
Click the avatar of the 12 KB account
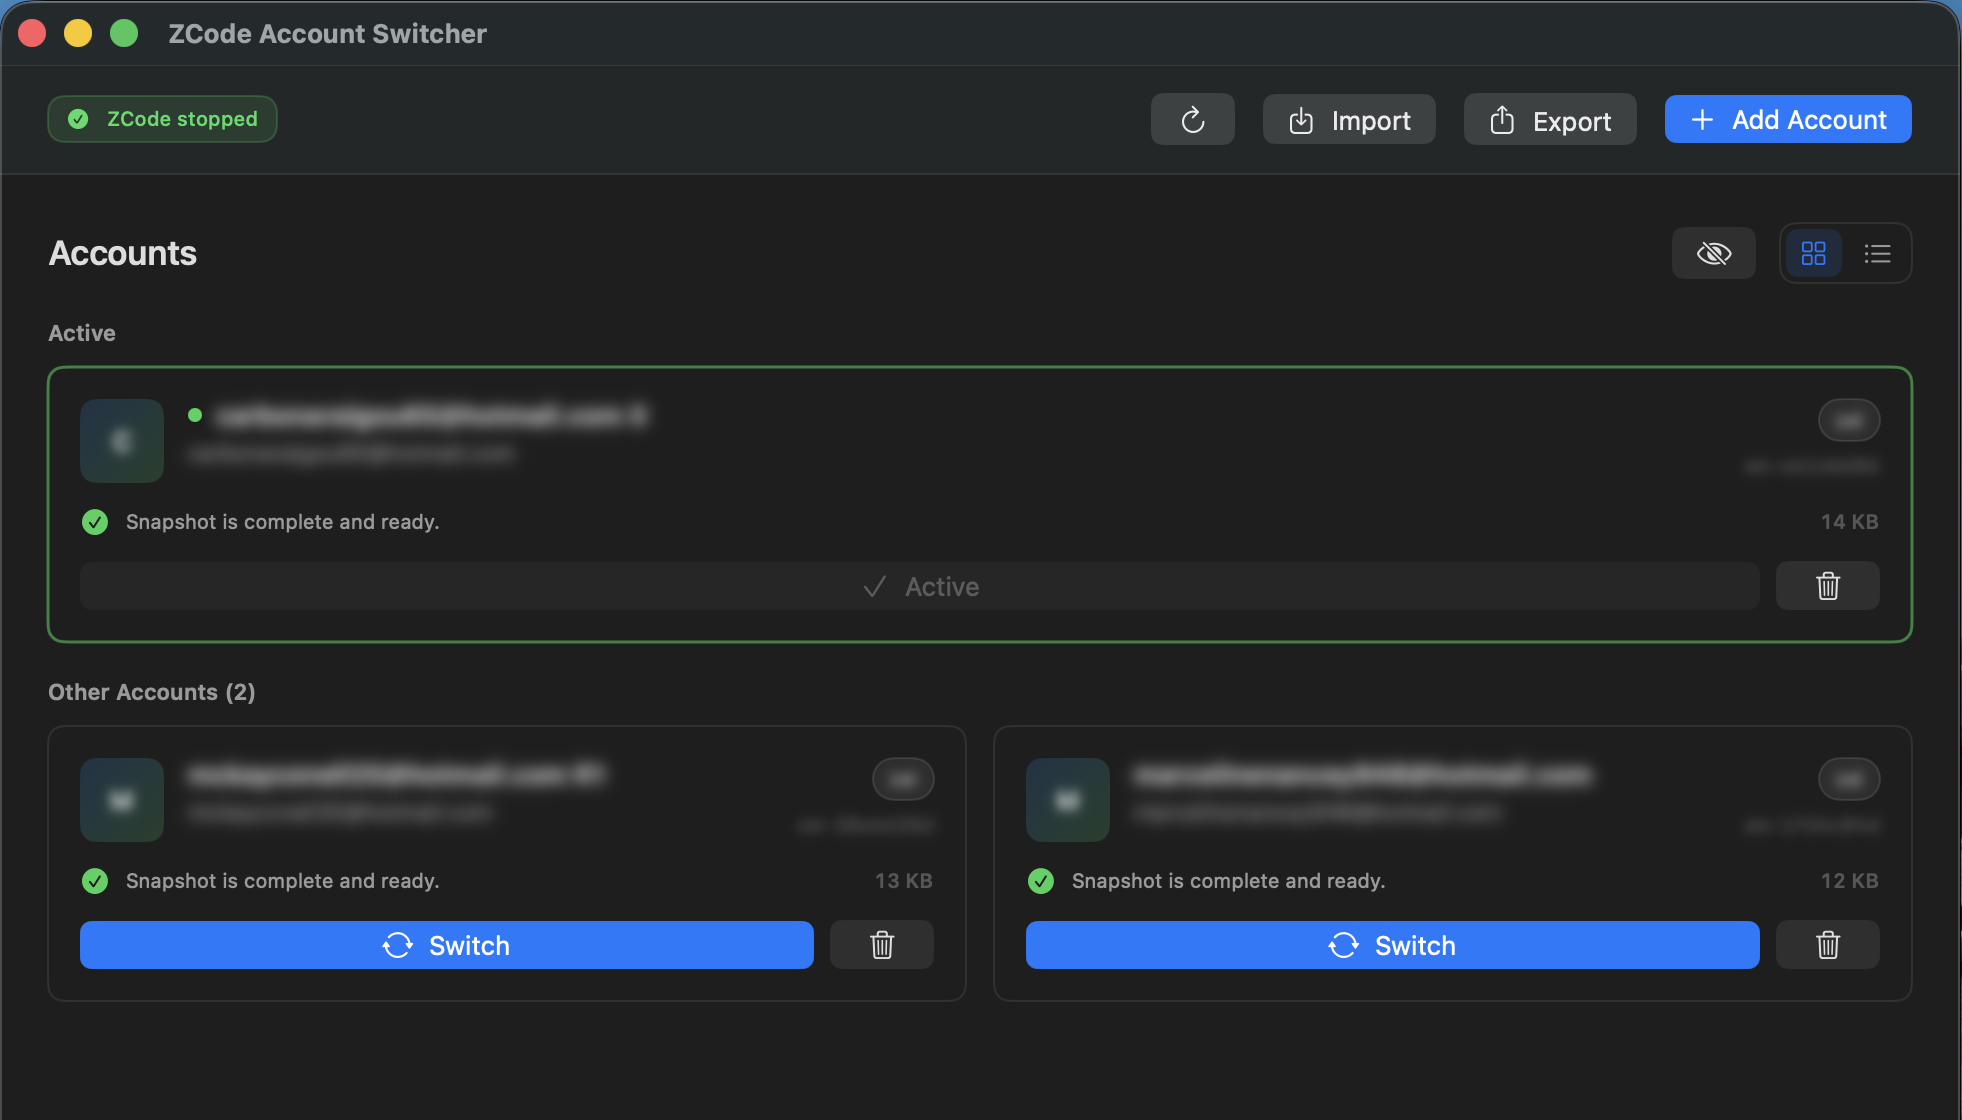(1068, 800)
